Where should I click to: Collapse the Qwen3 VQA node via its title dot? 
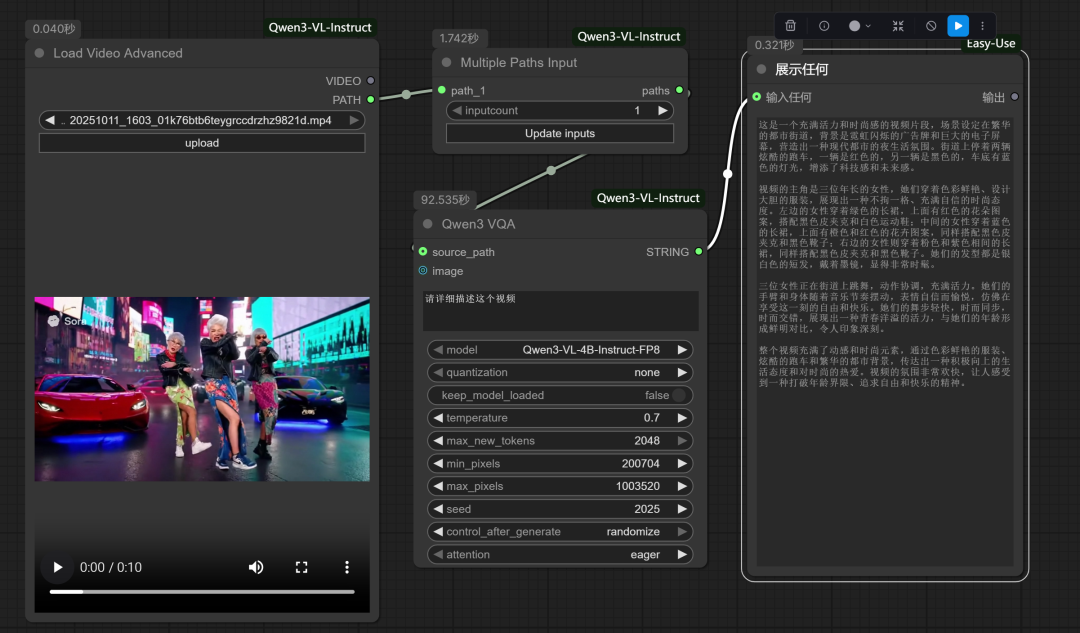click(428, 224)
